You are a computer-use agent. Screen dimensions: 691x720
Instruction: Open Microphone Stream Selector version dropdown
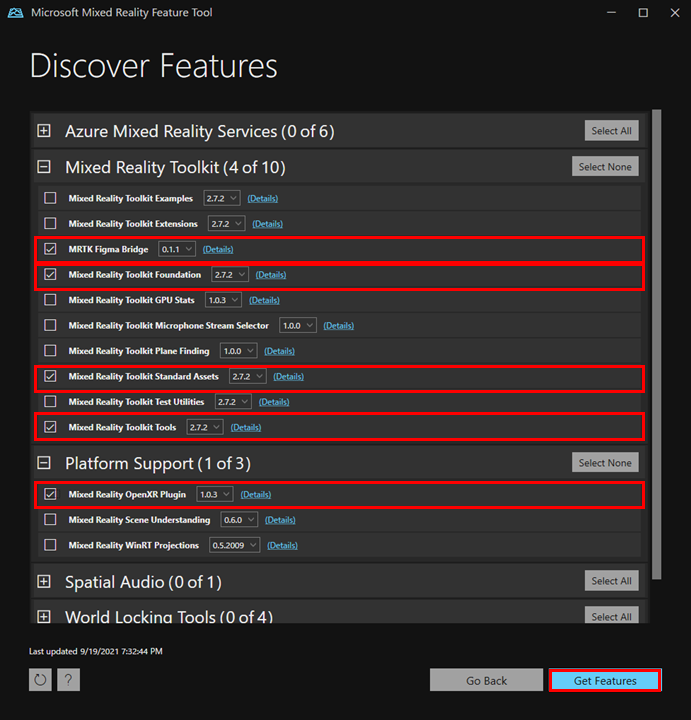coord(298,326)
